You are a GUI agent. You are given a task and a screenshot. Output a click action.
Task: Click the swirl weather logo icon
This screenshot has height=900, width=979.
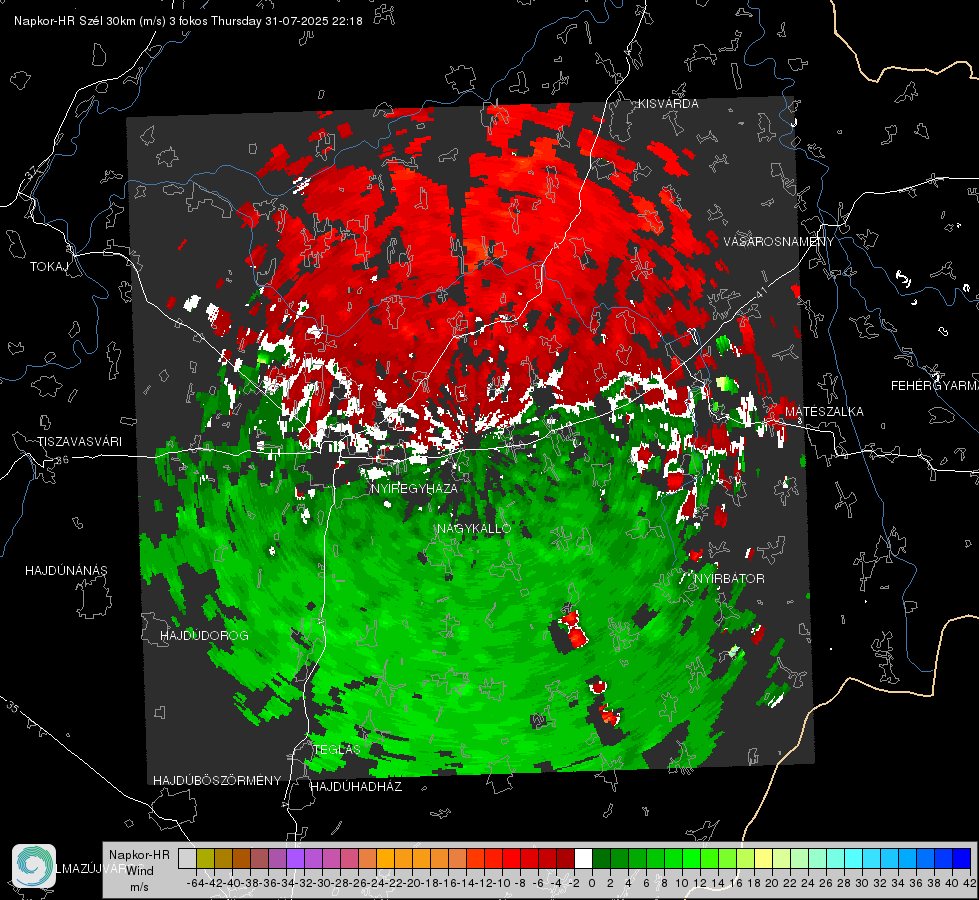(x=34, y=866)
